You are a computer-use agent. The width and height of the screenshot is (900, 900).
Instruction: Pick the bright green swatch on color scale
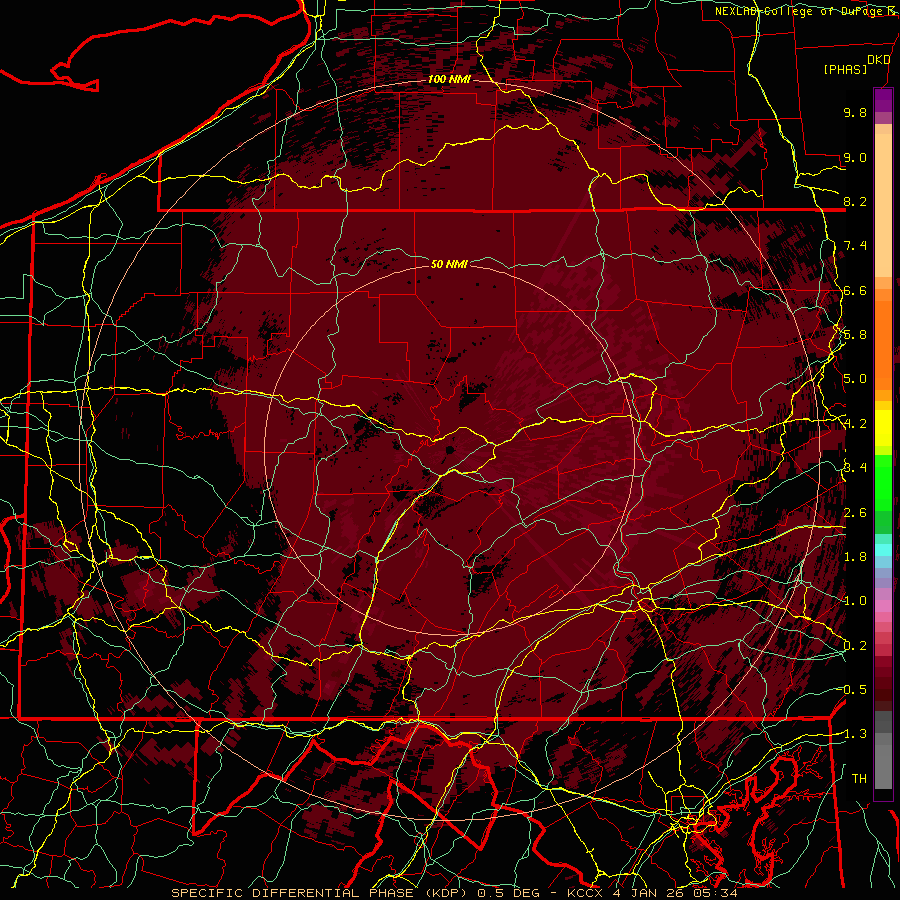883,482
